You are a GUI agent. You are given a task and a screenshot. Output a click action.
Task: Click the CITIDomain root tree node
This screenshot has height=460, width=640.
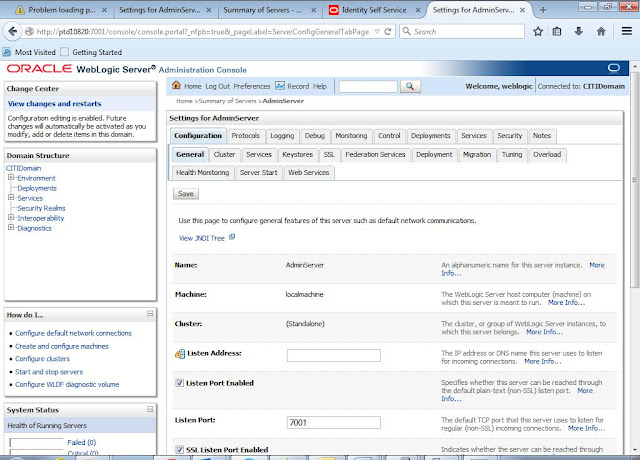pyautogui.click(x=23, y=168)
